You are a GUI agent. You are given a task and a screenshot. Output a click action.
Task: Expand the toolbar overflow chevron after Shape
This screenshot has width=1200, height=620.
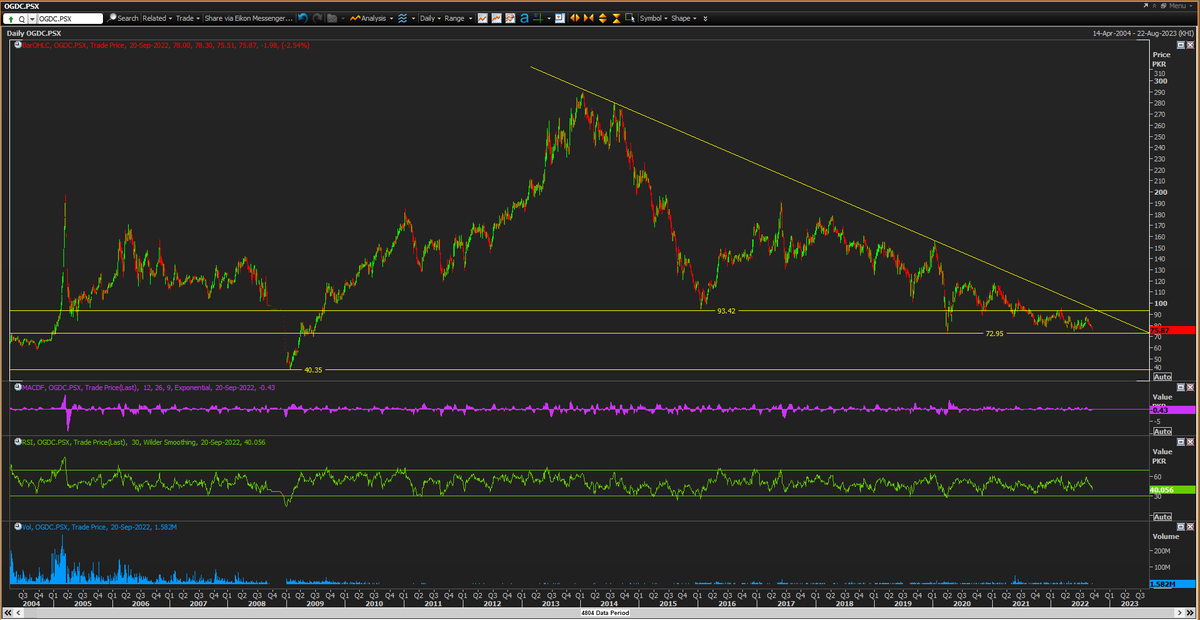coord(706,18)
